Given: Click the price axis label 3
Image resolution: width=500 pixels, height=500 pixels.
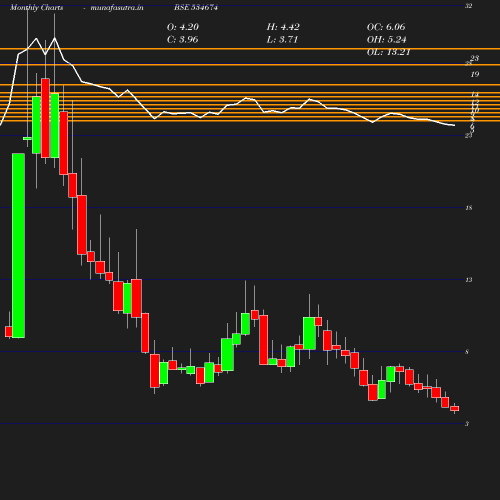Looking at the screenshot, I should (467, 424).
